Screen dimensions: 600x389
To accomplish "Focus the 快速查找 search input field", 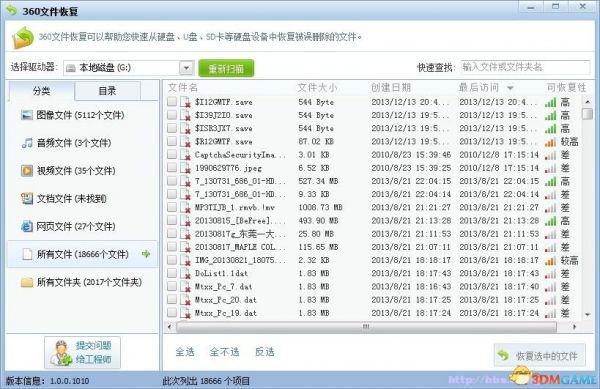I will point(525,67).
